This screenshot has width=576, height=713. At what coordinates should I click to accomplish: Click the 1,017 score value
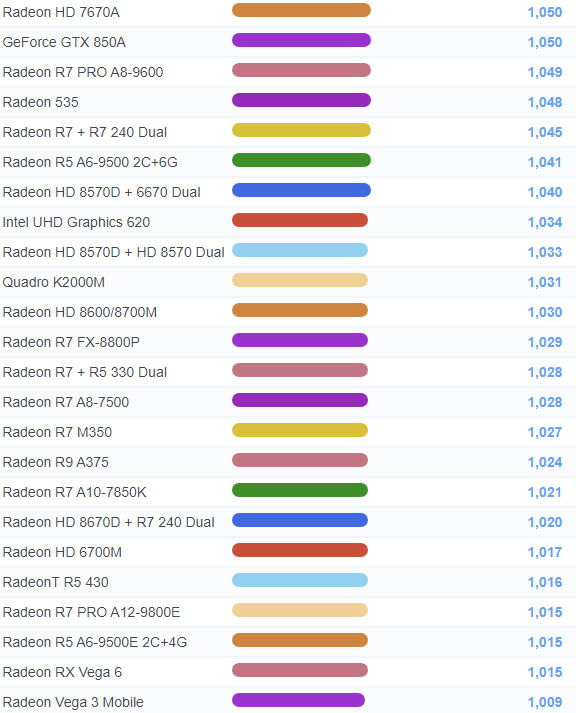(545, 552)
